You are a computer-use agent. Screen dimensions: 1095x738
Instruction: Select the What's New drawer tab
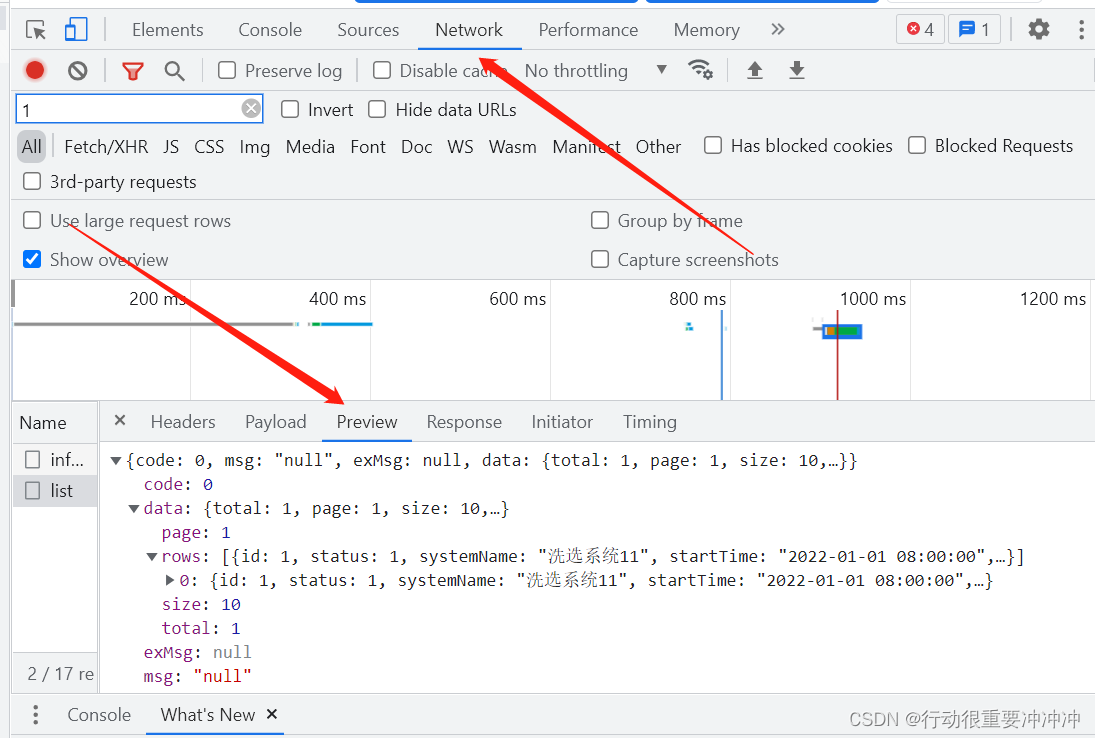click(207, 715)
